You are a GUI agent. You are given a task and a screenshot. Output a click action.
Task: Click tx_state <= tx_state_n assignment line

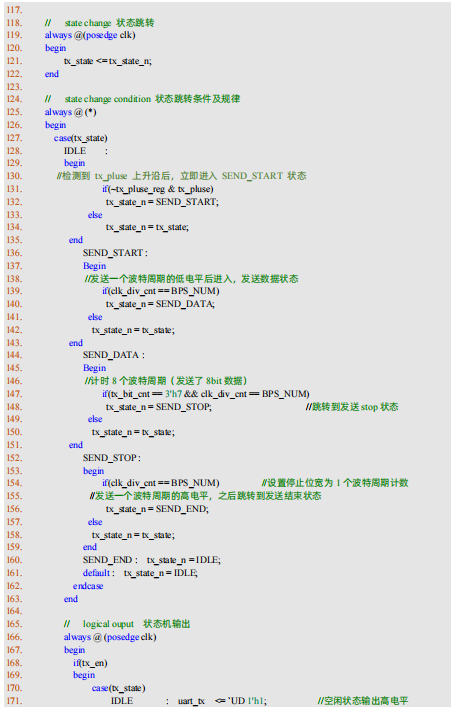(108, 61)
